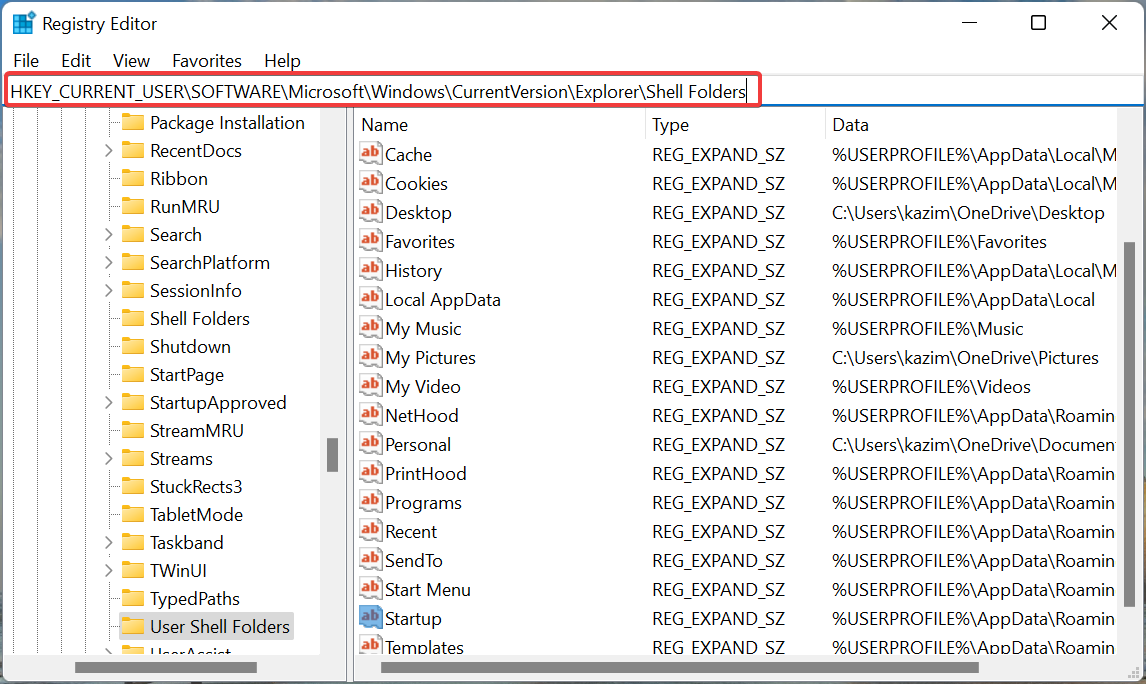
Task: Click the string value icon beside My Pictures
Action: point(371,357)
